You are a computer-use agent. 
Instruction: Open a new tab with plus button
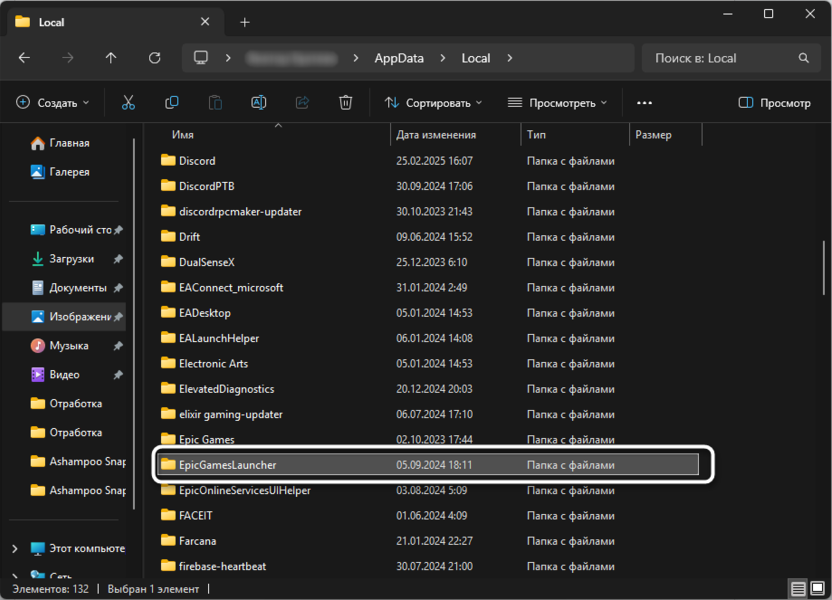click(x=245, y=22)
